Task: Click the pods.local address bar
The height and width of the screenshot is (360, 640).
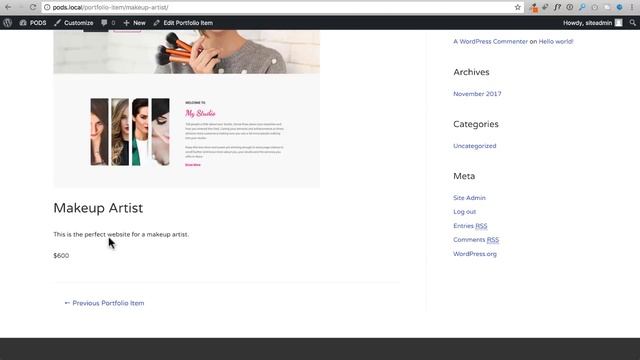Action: coord(282,7)
